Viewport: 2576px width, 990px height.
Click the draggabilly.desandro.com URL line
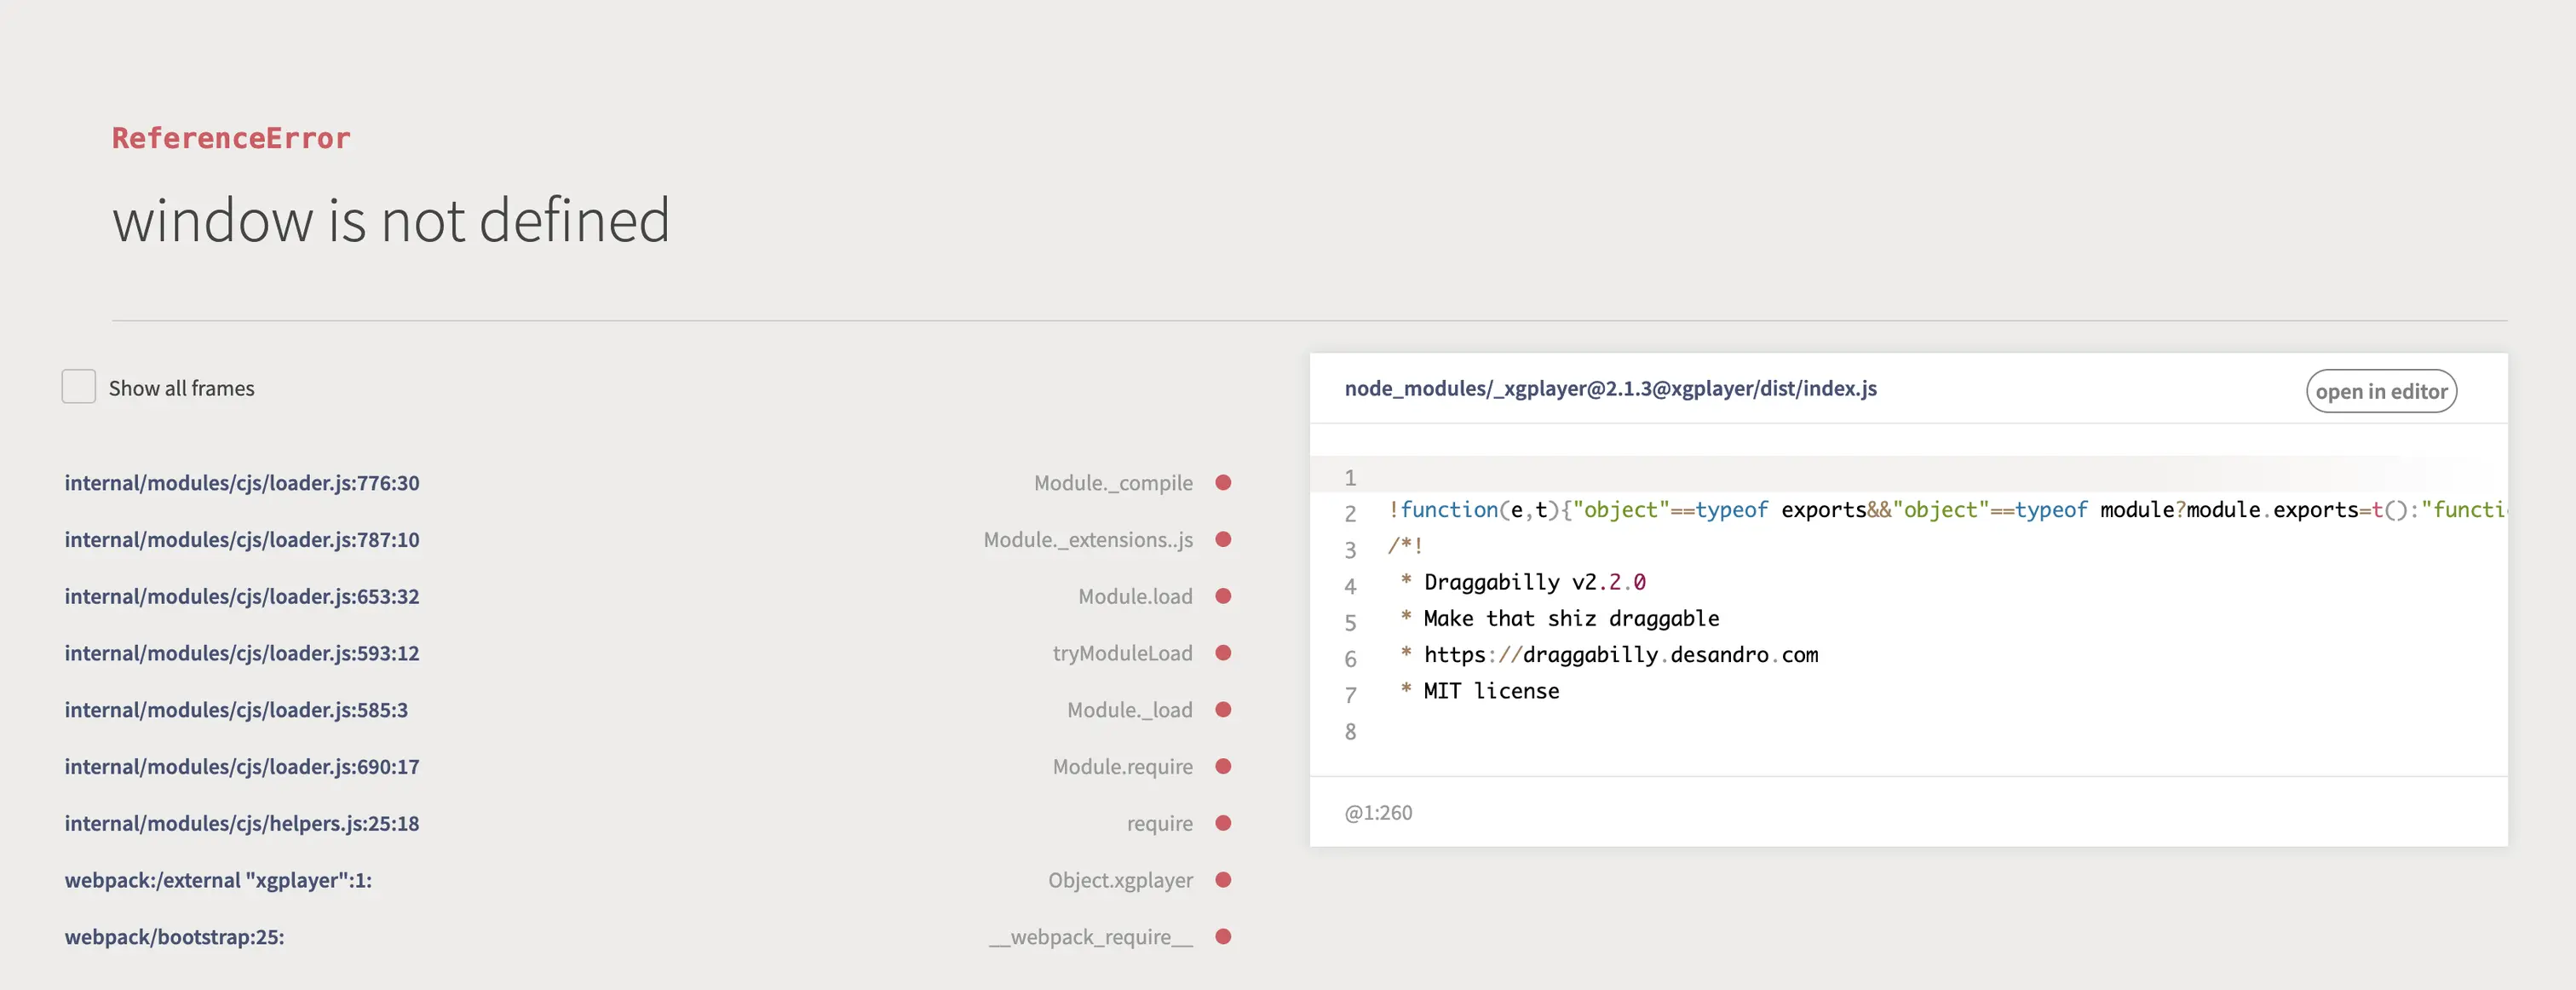pos(1609,655)
